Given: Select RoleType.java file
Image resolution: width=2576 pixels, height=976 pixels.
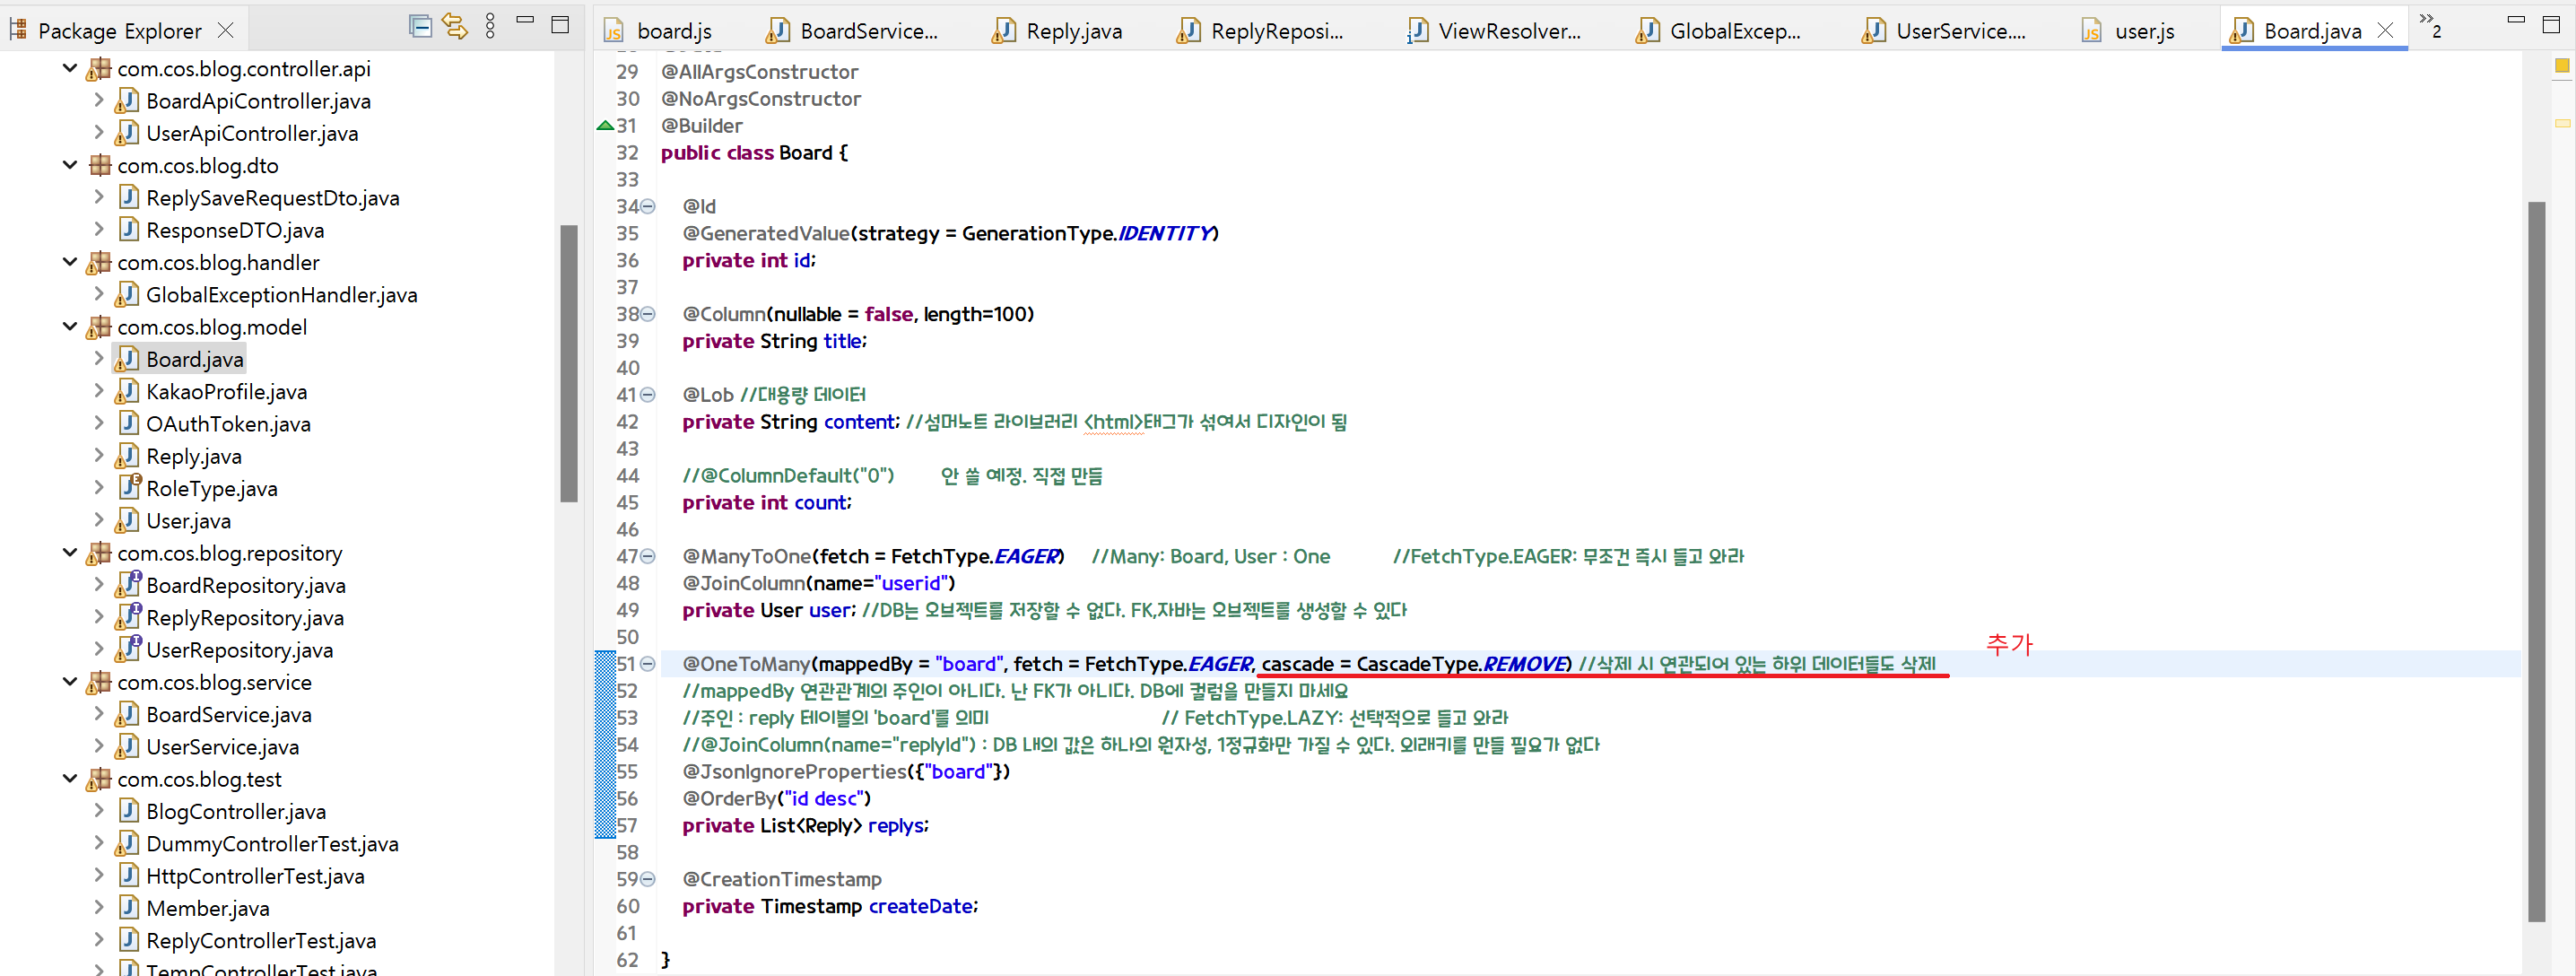Looking at the screenshot, I should pyautogui.click(x=212, y=489).
